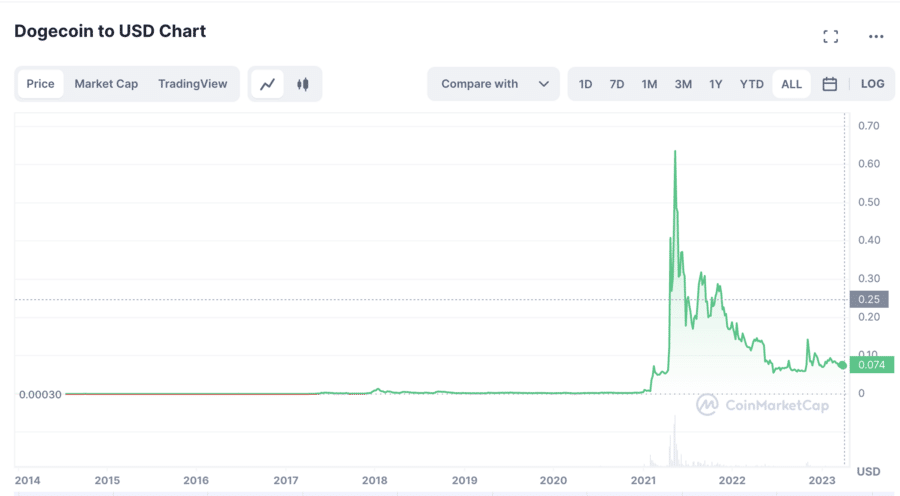Set chart range to 1M
900x496 pixels.
point(649,84)
